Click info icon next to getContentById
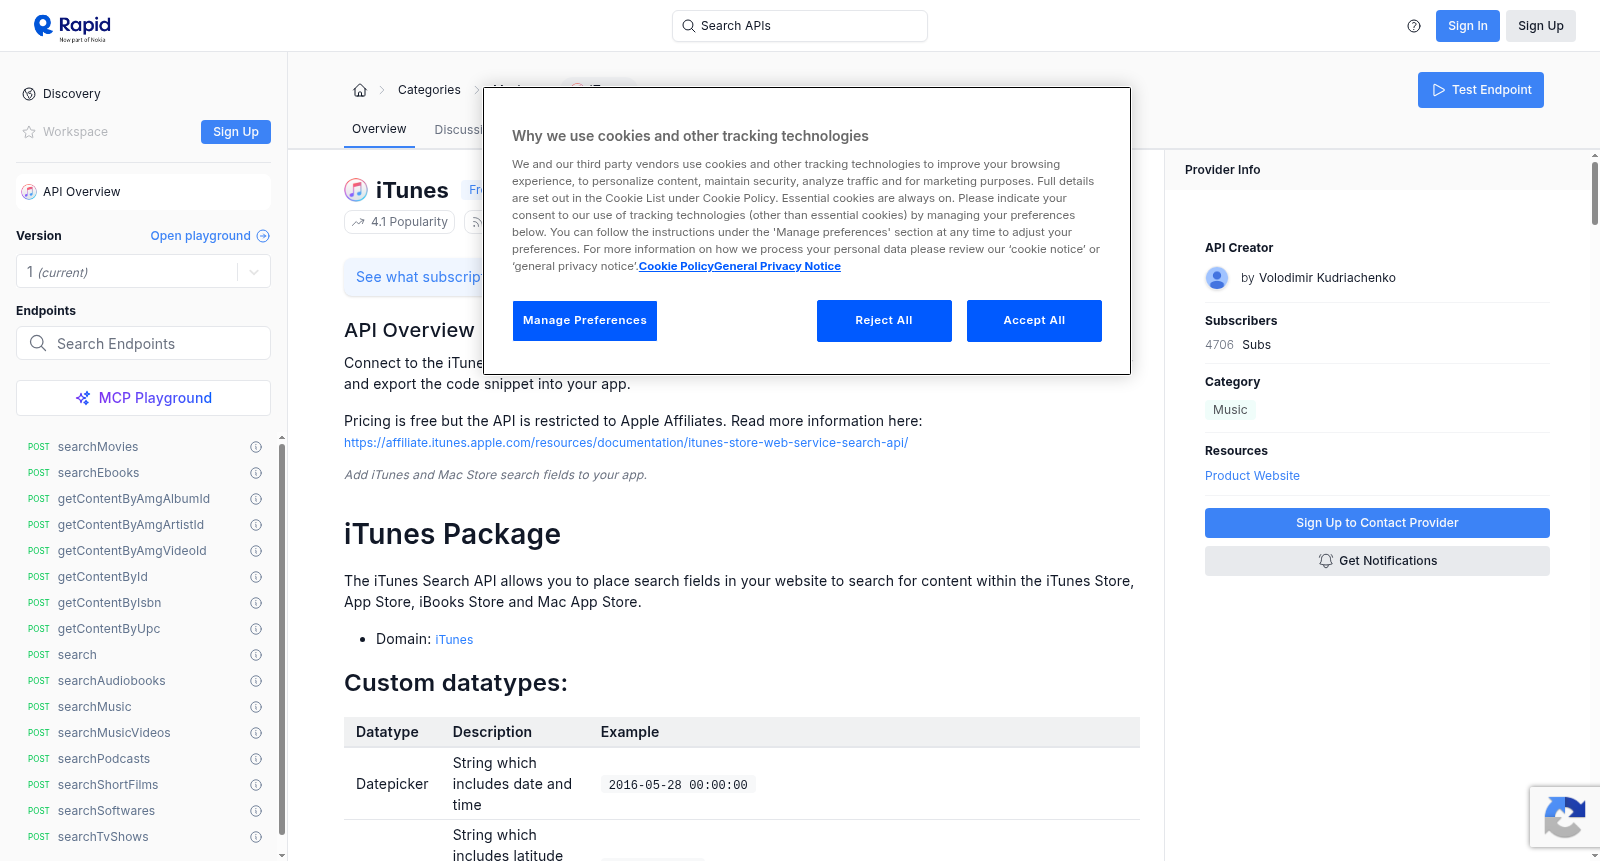This screenshot has height=861, width=1600. (x=256, y=577)
